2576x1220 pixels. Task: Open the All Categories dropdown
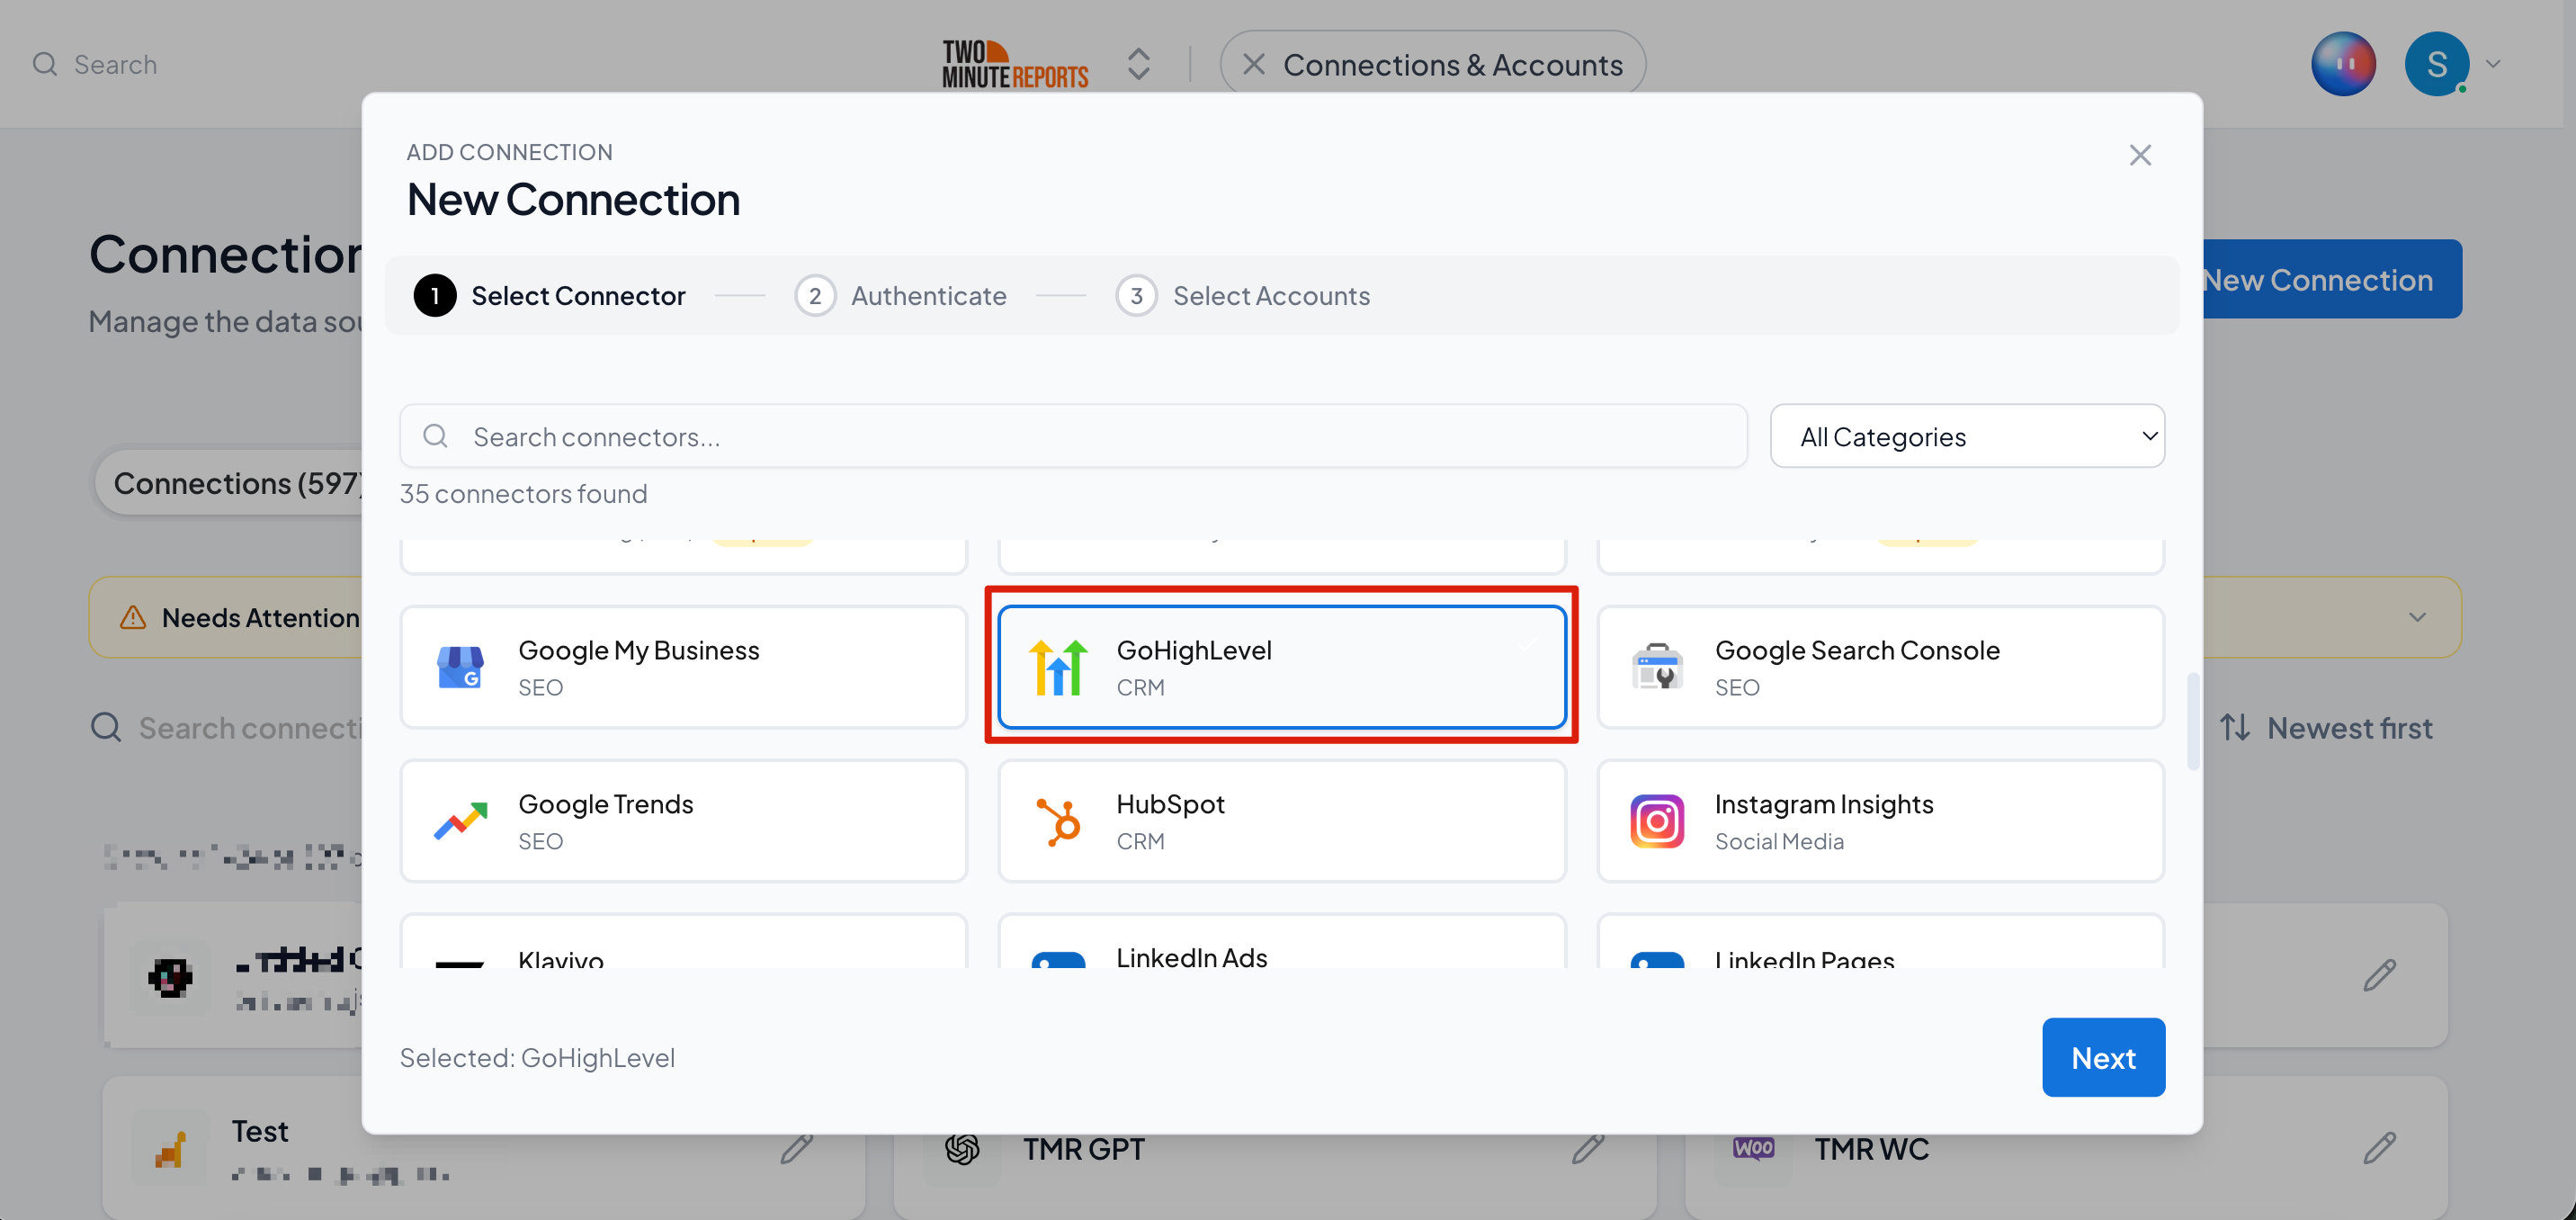[x=1967, y=436]
